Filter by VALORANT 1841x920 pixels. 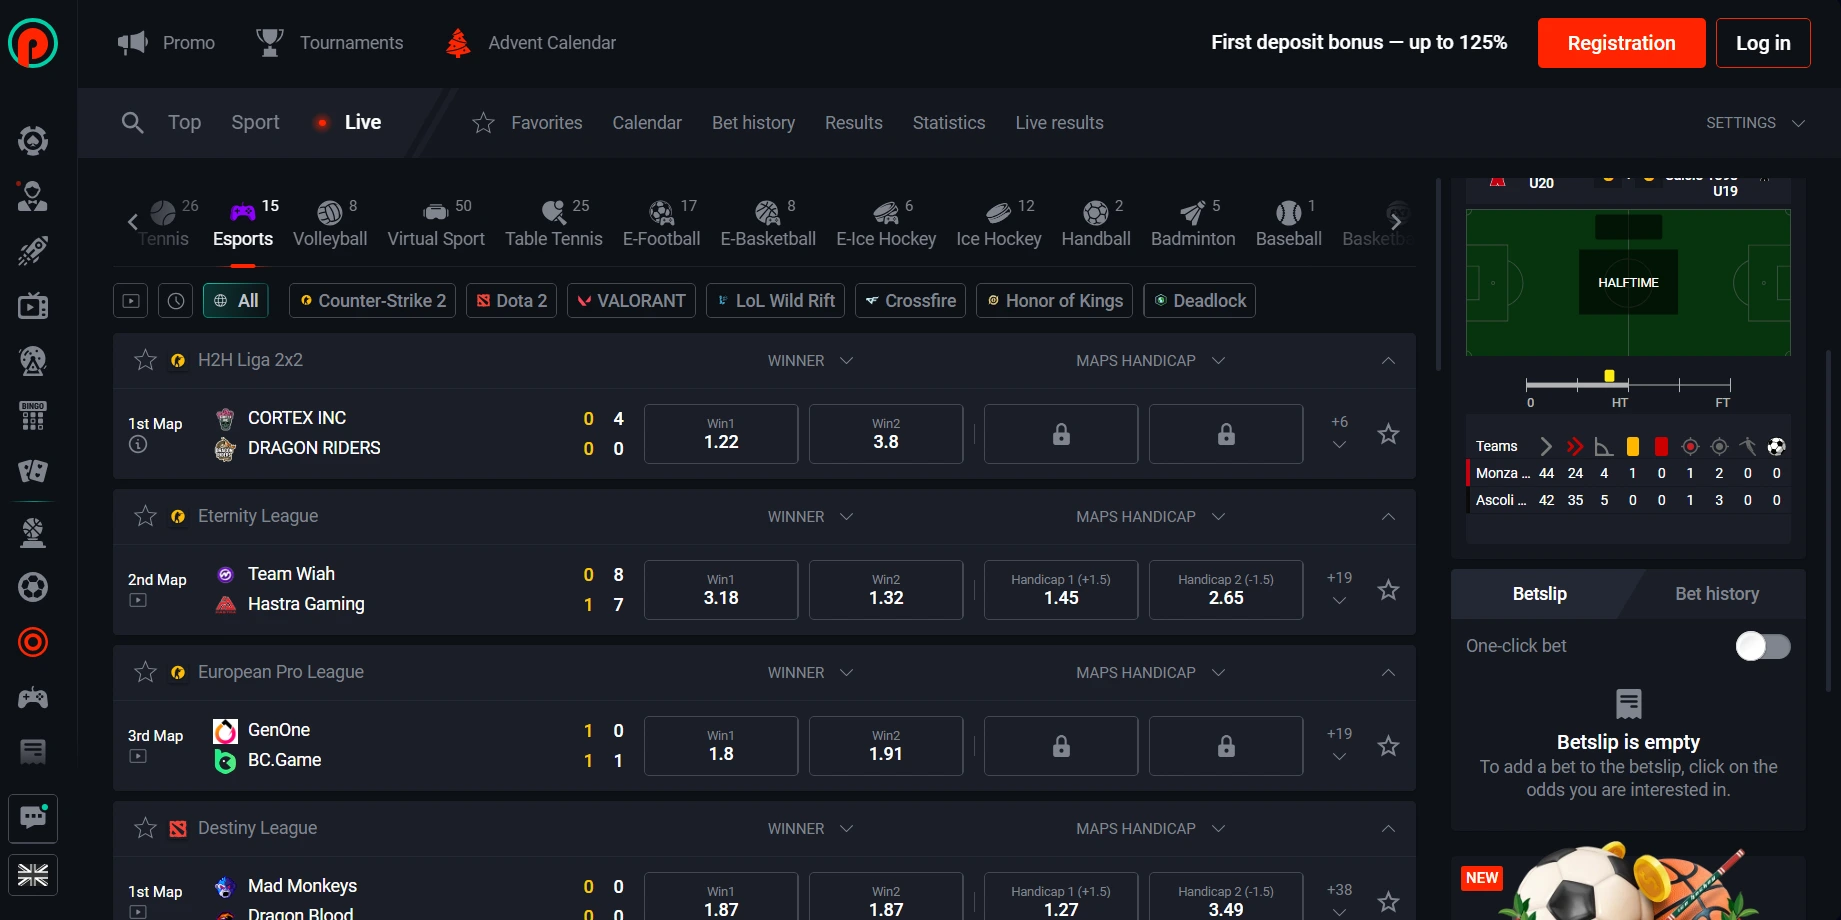[632, 300]
